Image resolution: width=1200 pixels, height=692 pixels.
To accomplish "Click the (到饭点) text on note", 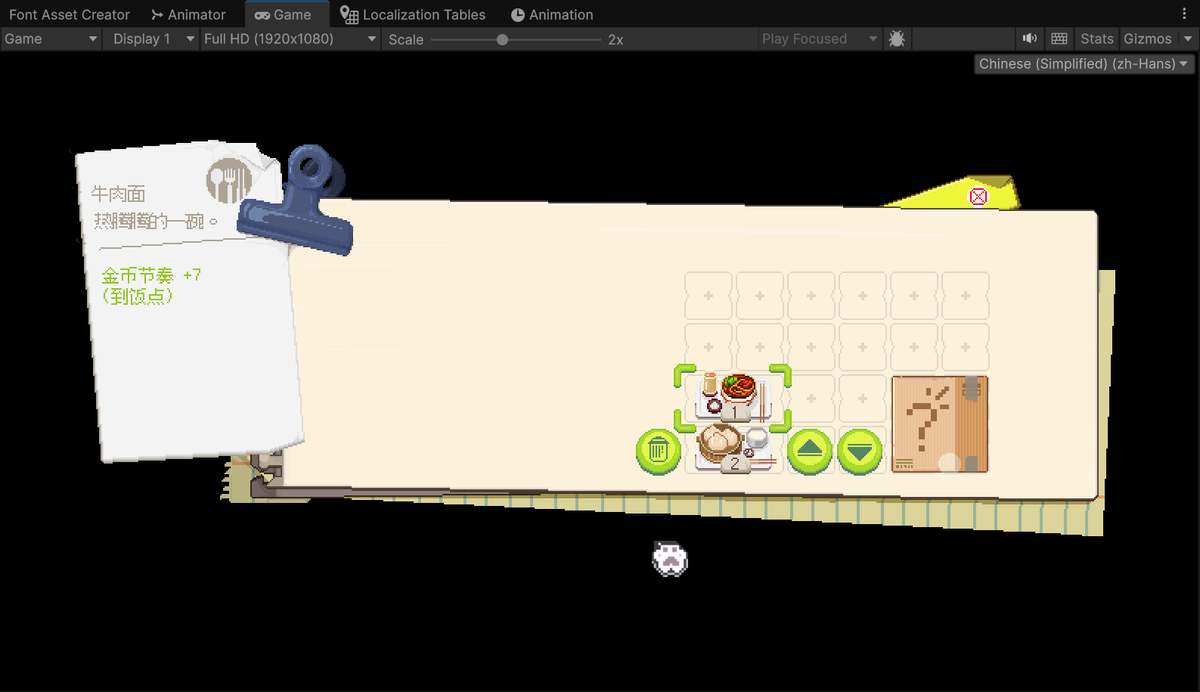I will pos(138,297).
